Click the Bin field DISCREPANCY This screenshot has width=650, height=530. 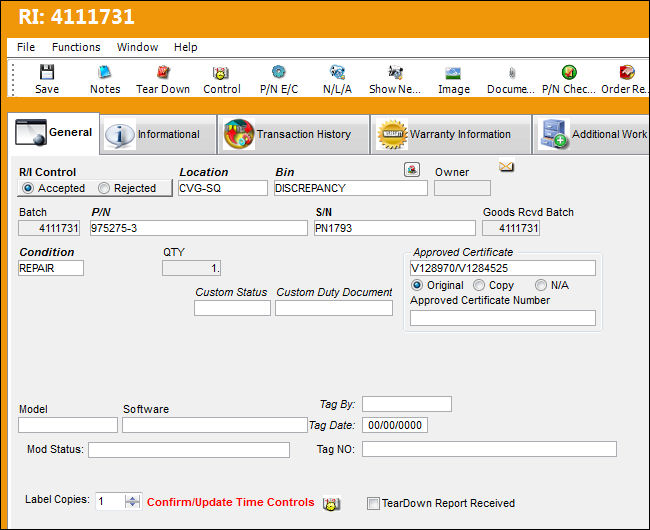(x=351, y=188)
